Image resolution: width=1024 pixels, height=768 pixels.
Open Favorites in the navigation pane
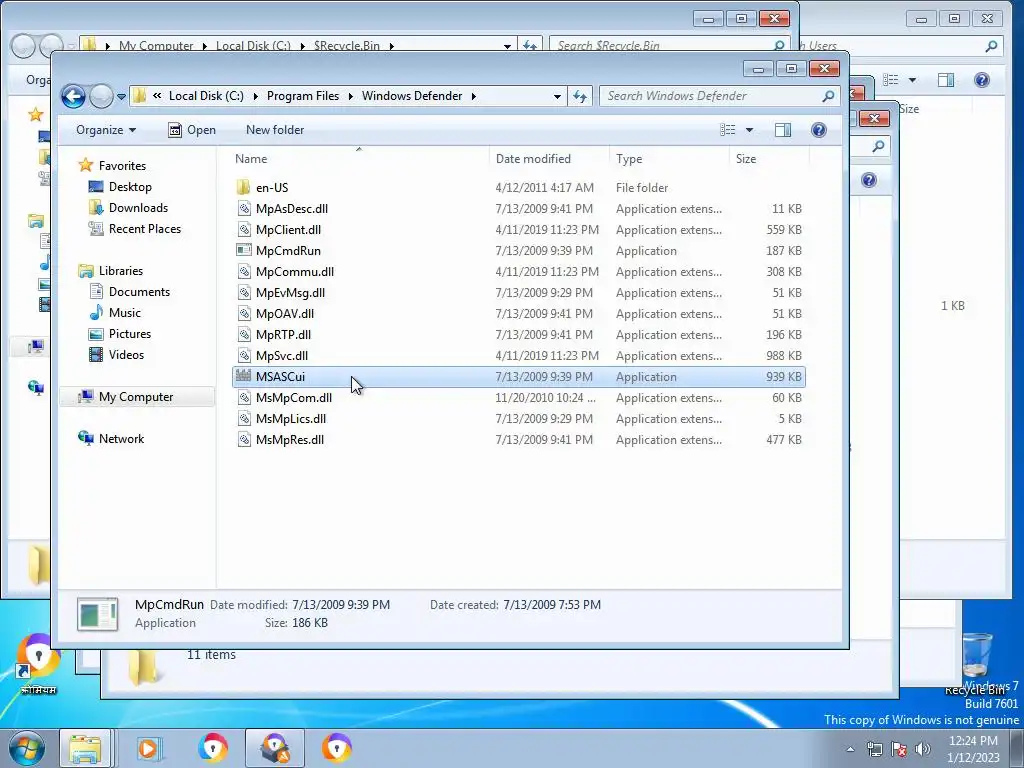click(x=122, y=166)
